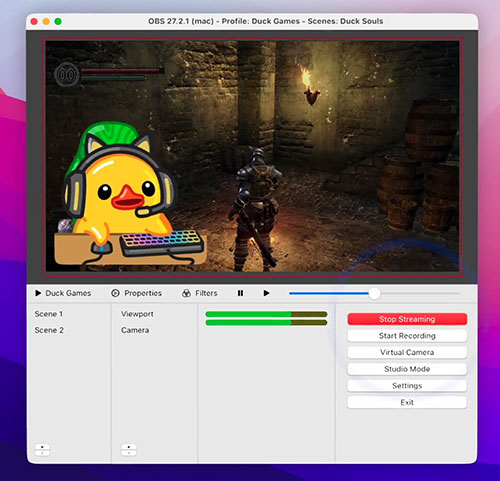Click the scenes list add/remove stepper
The height and width of the screenshot is (481, 500).
42,450
